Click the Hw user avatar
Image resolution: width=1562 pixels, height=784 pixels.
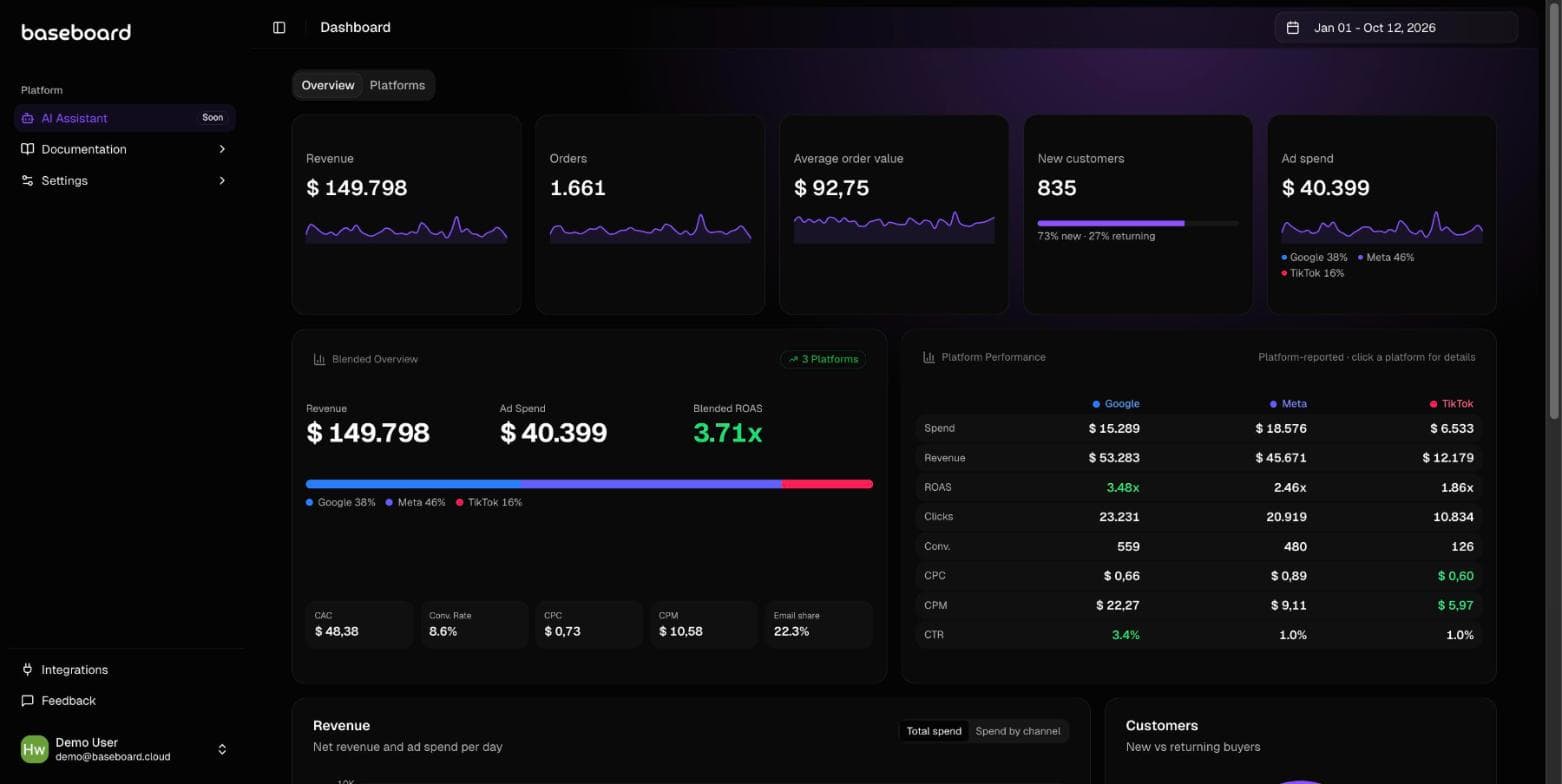coord(34,749)
